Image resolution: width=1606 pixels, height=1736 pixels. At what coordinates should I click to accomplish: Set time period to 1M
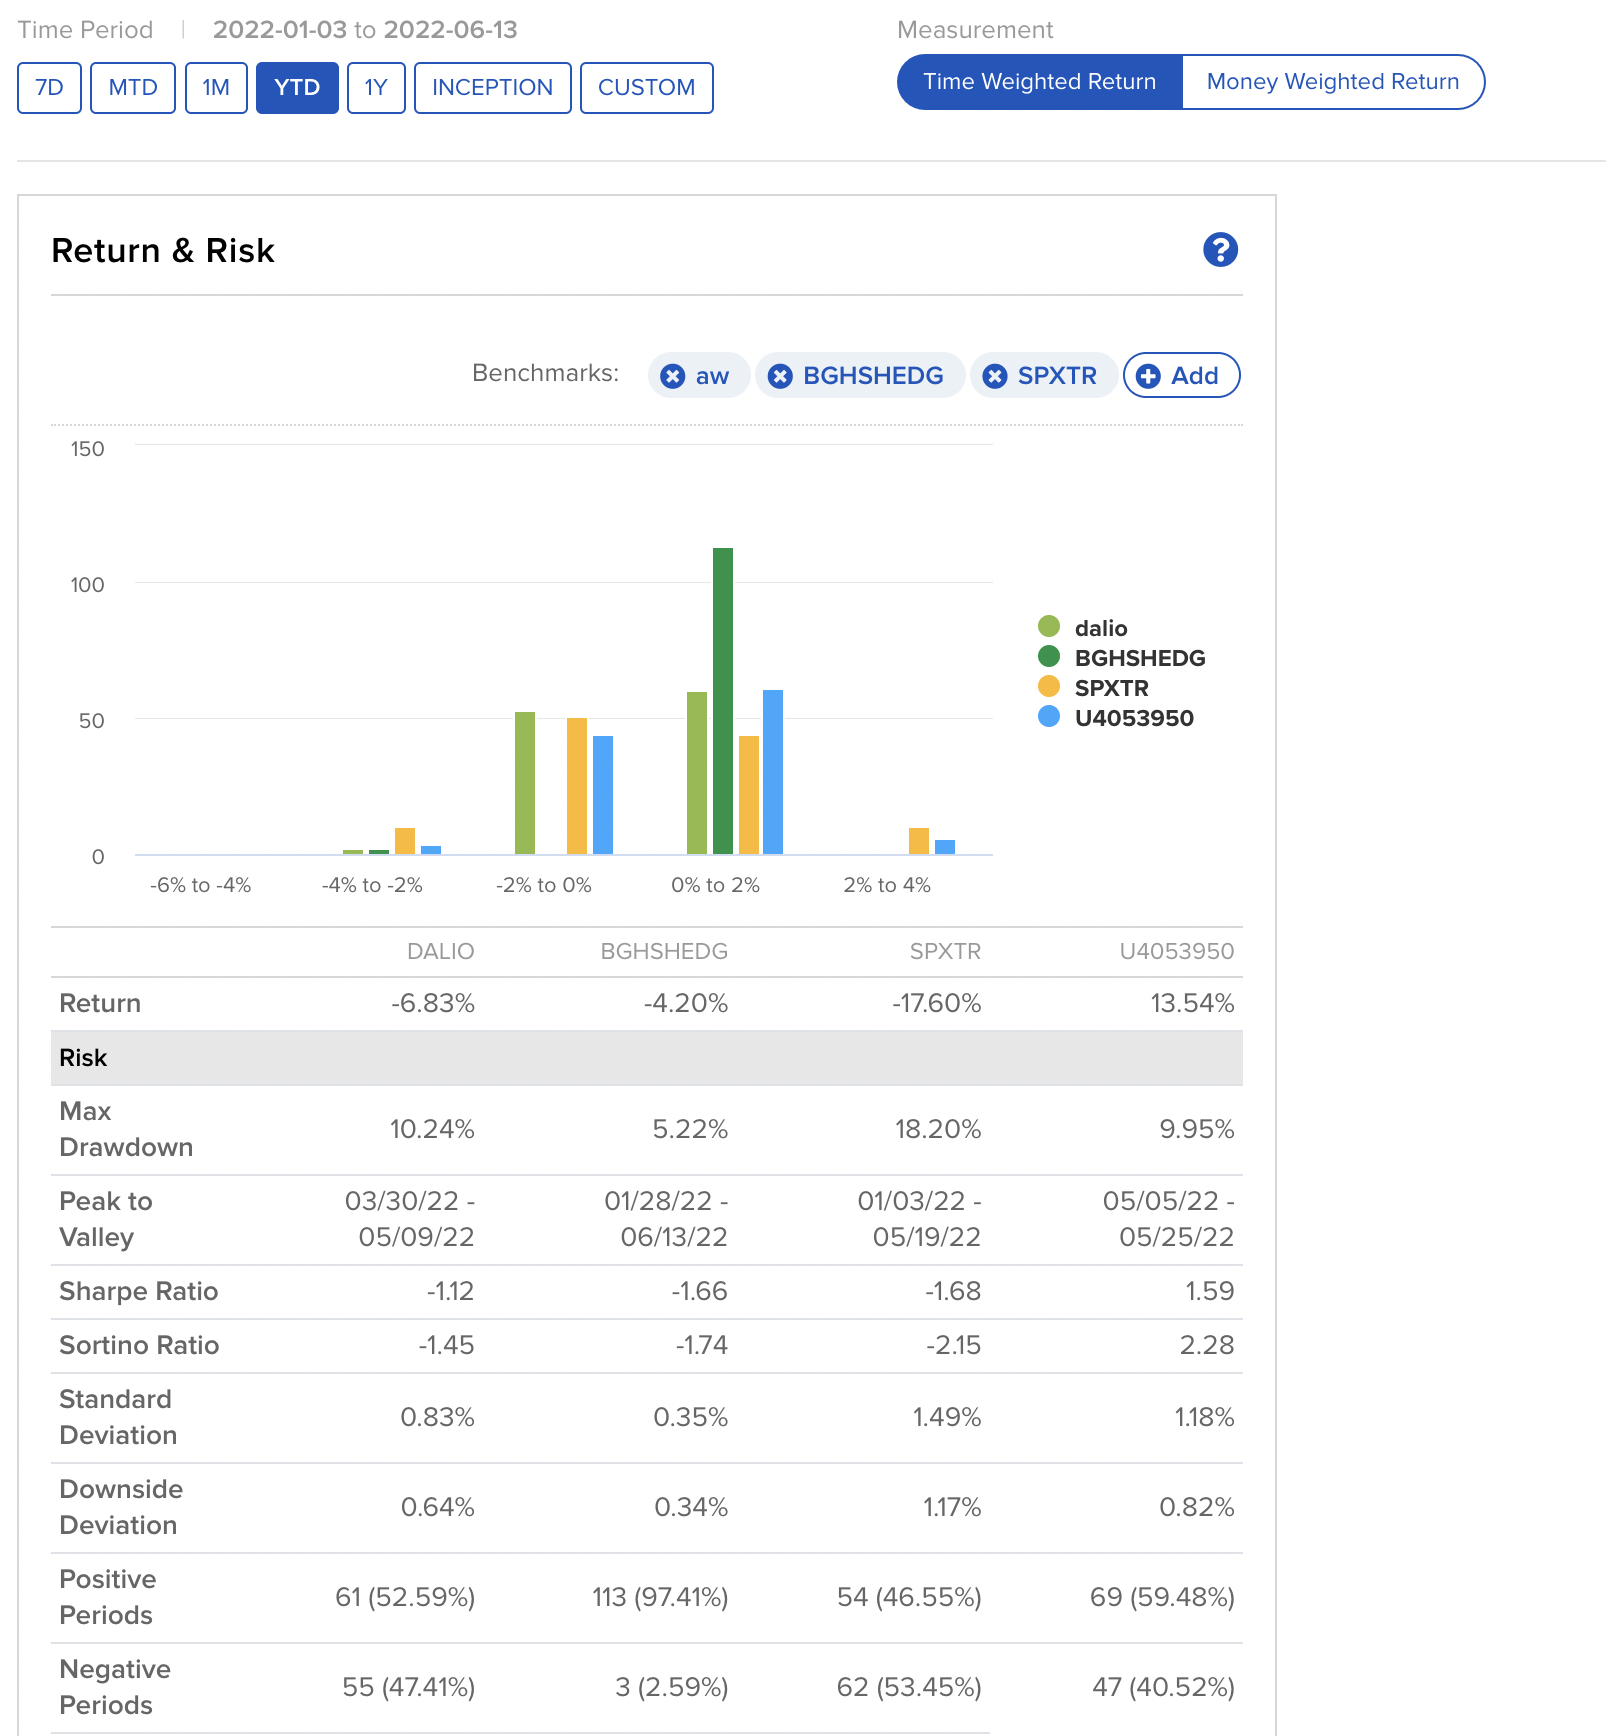[x=216, y=88]
